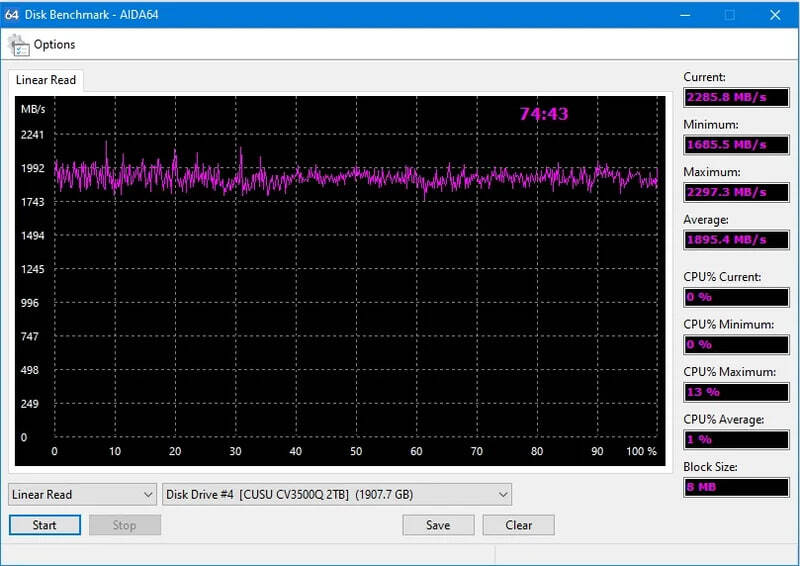Expand the Linear Read test type dropdown
Viewport: 800px width, 566px height.
(82, 494)
